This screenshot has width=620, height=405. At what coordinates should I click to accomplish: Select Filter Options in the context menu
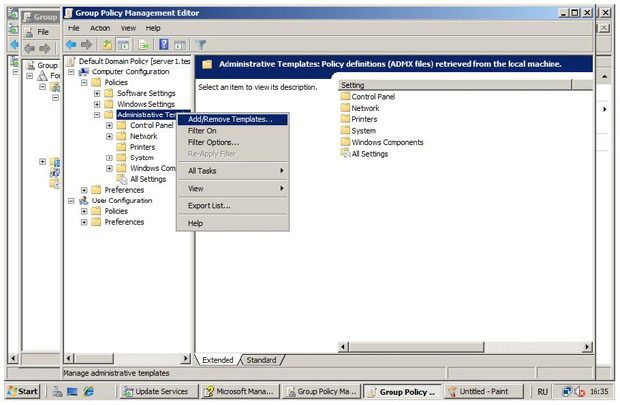pyautogui.click(x=213, y=142)
